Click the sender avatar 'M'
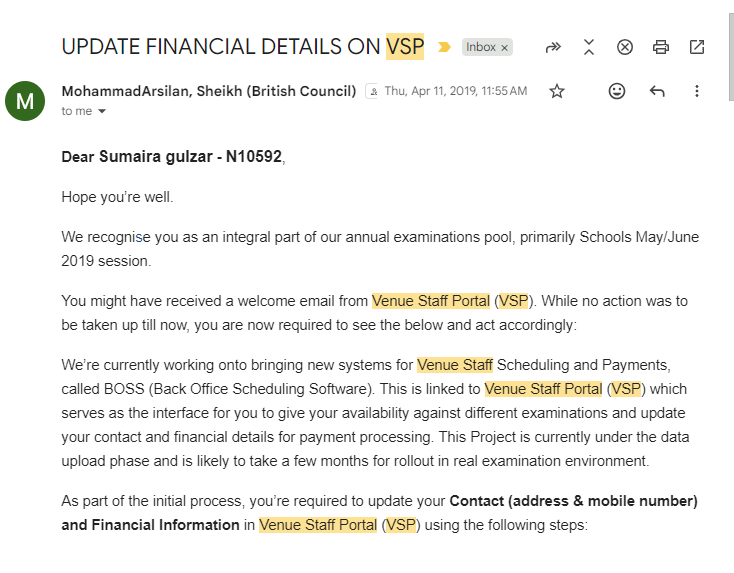Viewport: 734px width, 573px height. coord(25,101)
